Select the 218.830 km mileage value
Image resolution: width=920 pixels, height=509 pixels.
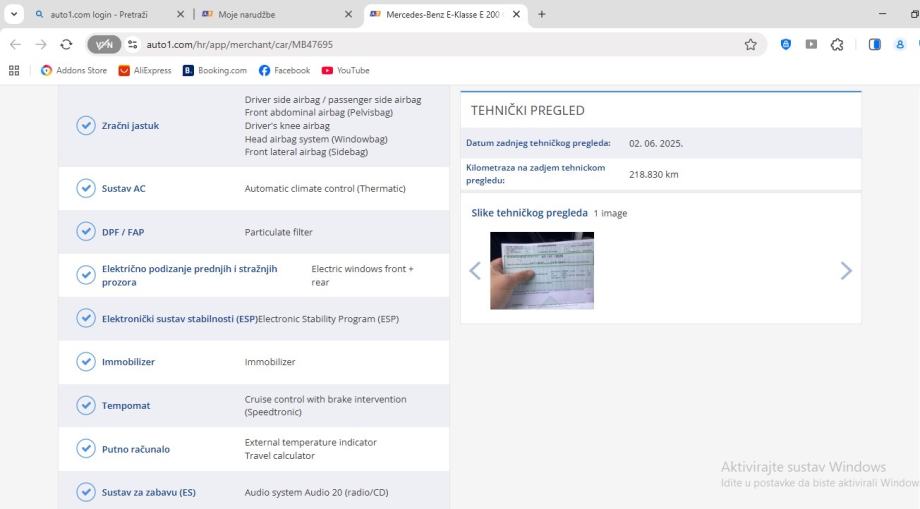coord(654,174)
